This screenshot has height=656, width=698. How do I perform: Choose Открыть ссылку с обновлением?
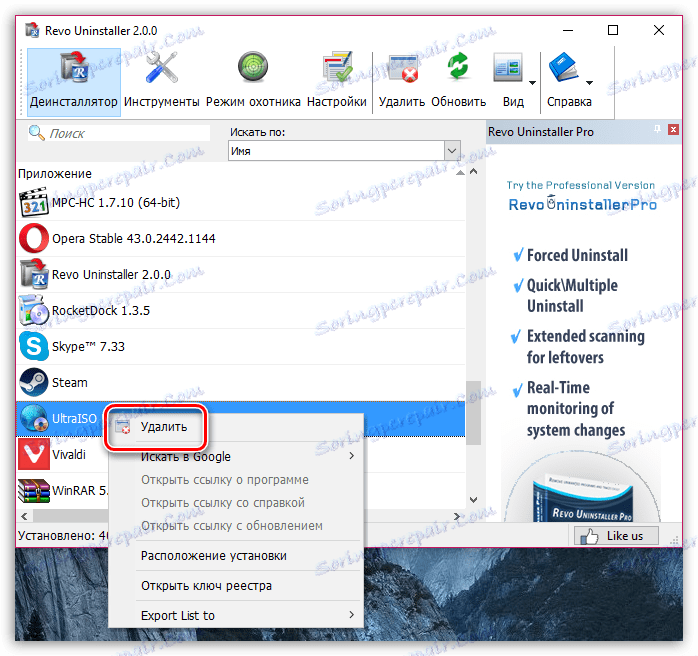click(236, 526)
